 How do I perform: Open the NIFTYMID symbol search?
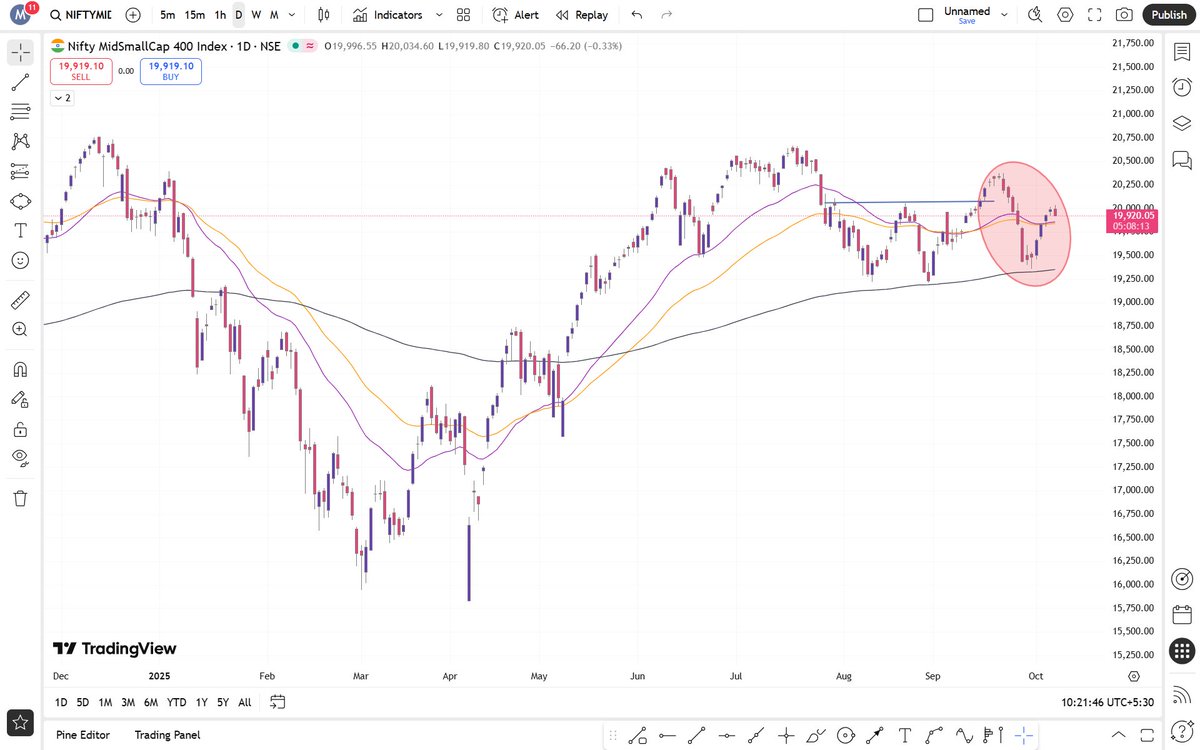(x=82, y=15)
